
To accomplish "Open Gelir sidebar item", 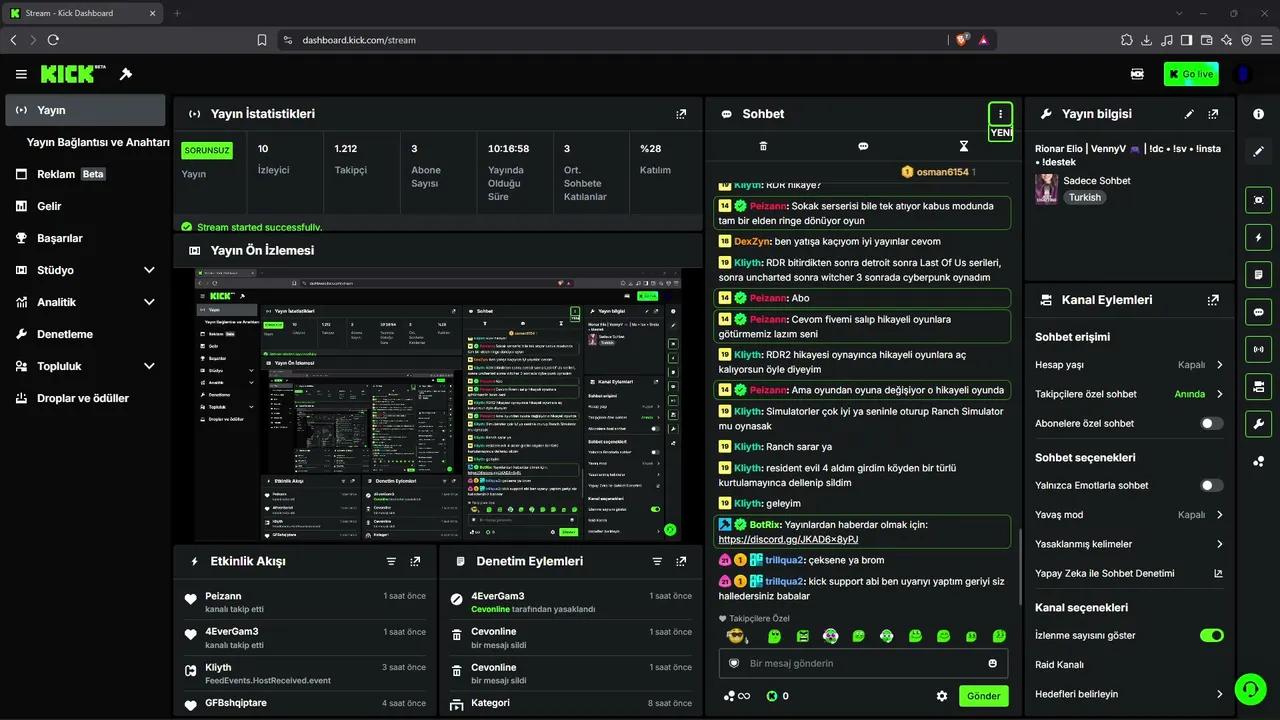I will point(85,206).
